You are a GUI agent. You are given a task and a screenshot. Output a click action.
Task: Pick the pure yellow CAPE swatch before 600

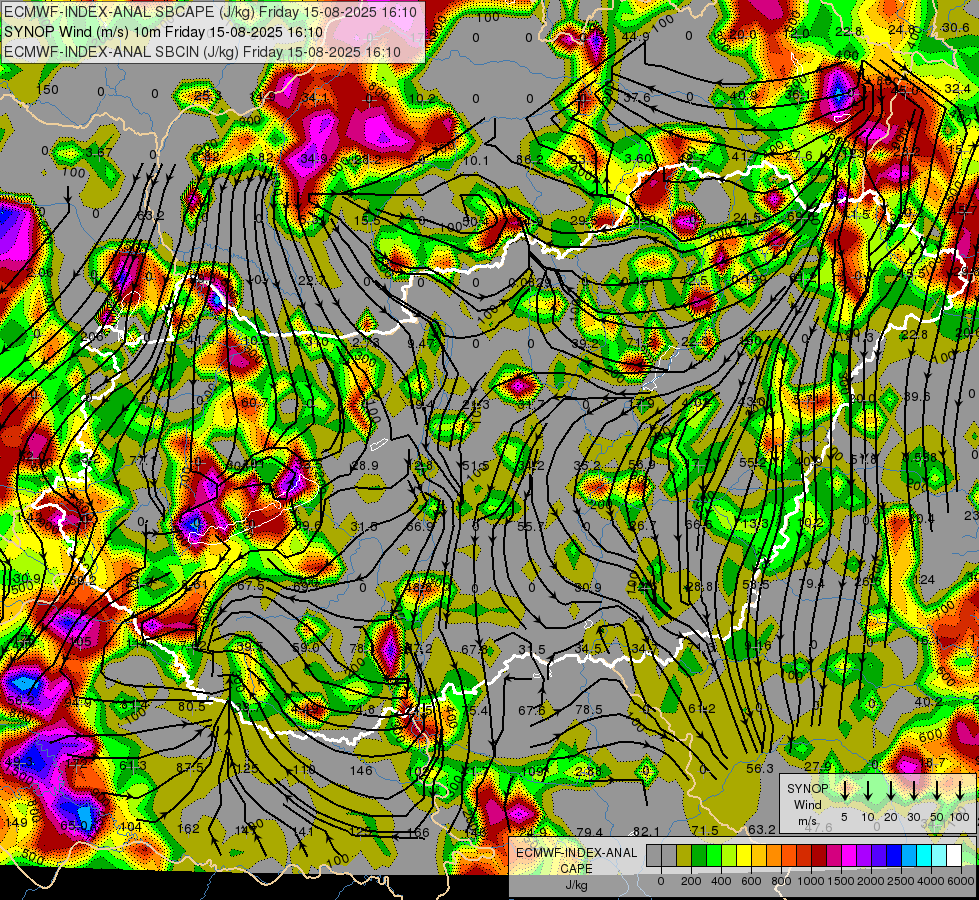[x=744, y=856]
